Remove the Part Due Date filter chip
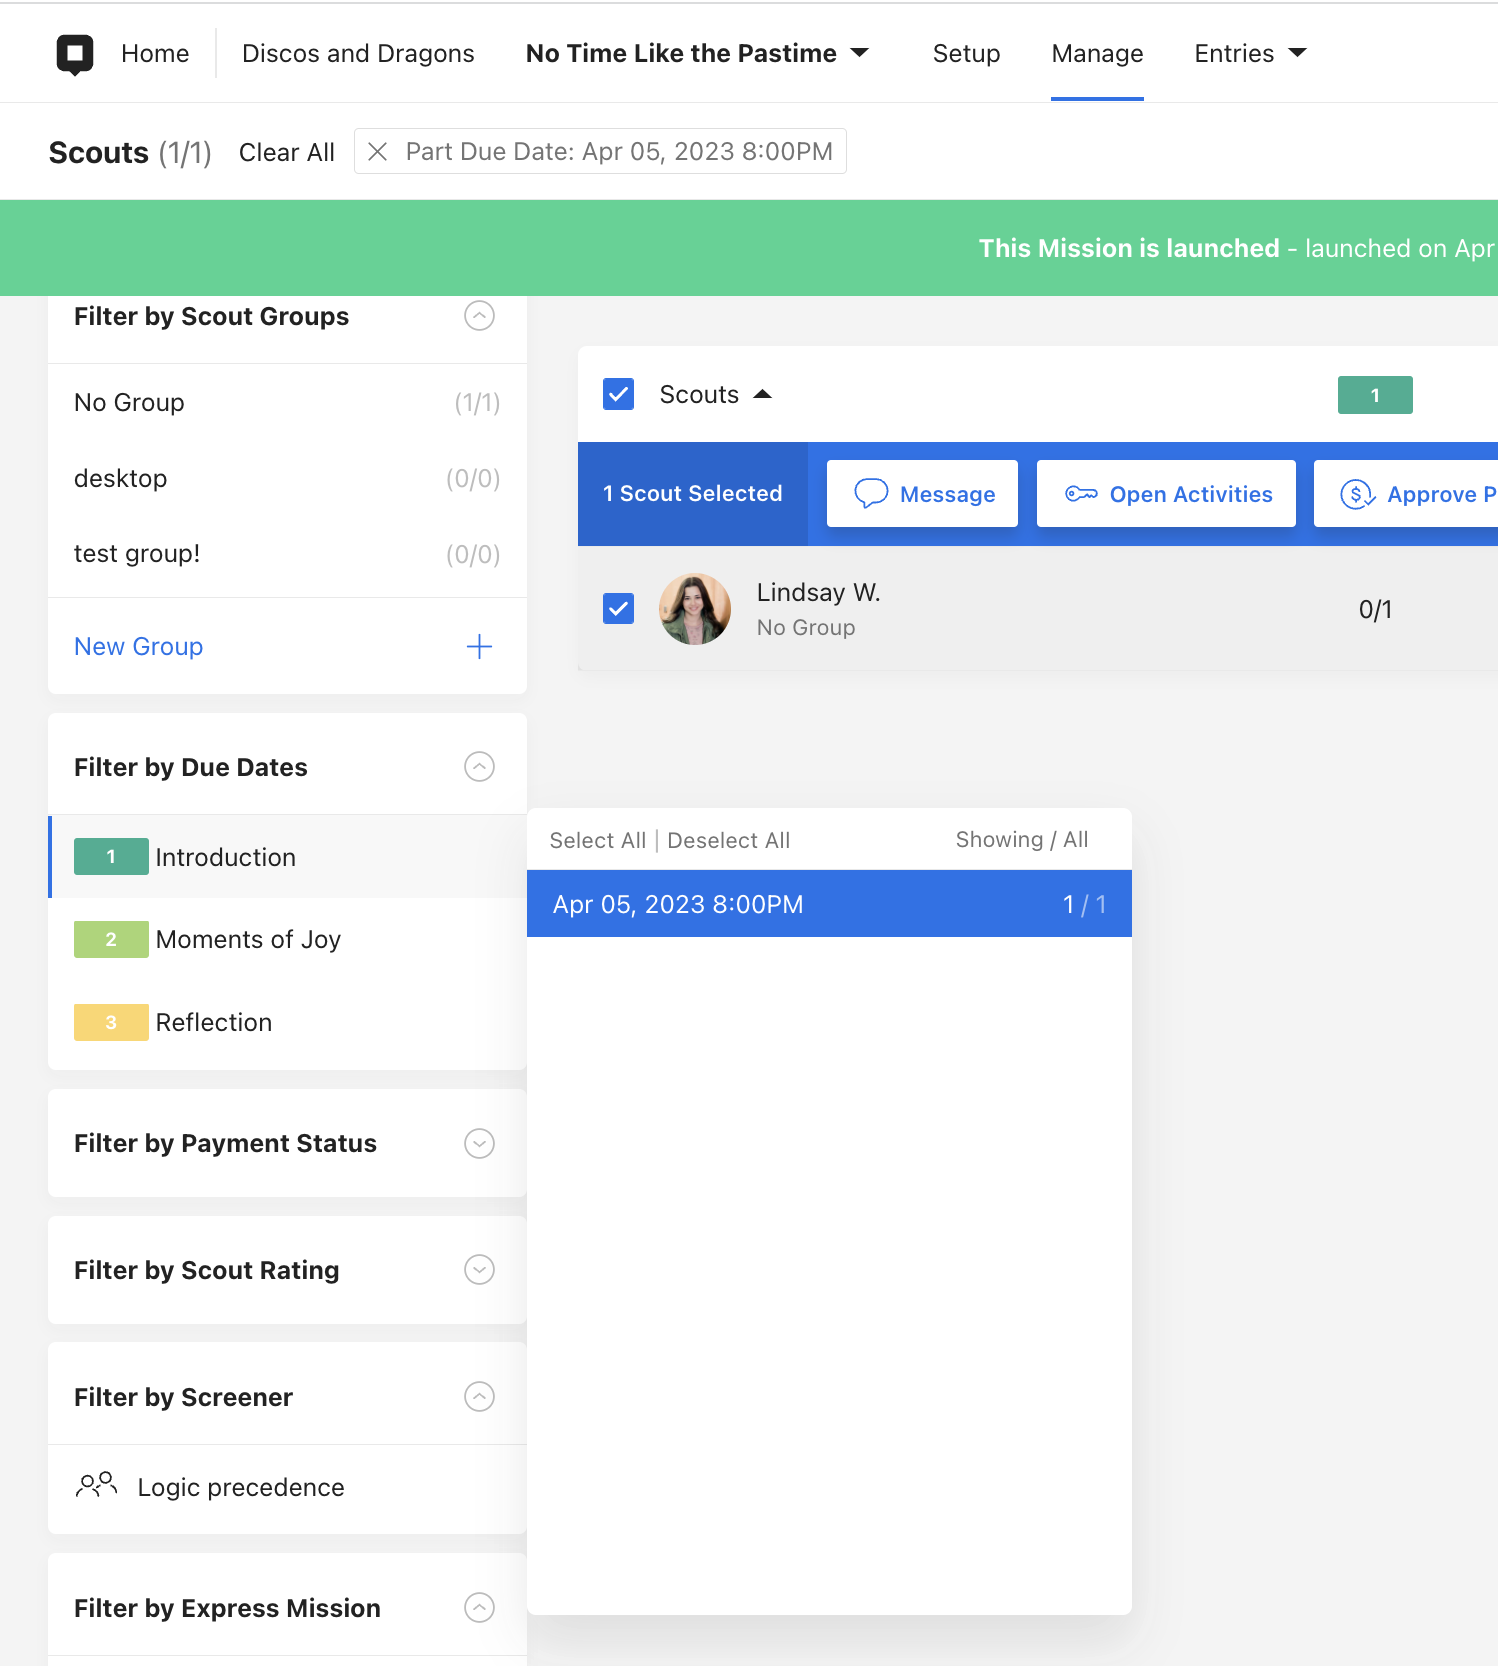The height and width of the screenshot is (1666, 1498). pos(378,151)
